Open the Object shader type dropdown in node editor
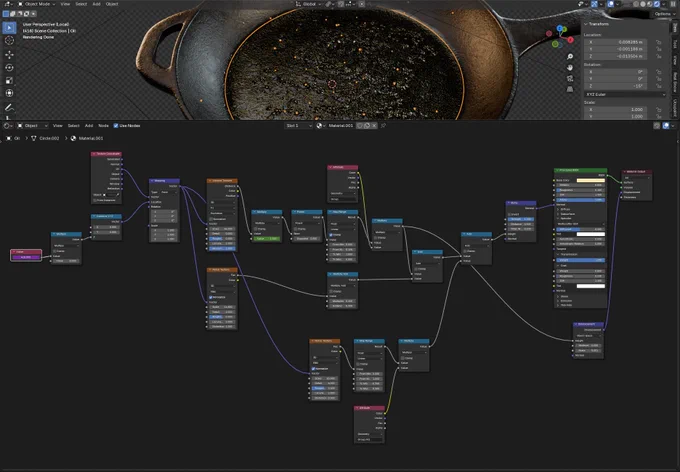 coord(32,125)
